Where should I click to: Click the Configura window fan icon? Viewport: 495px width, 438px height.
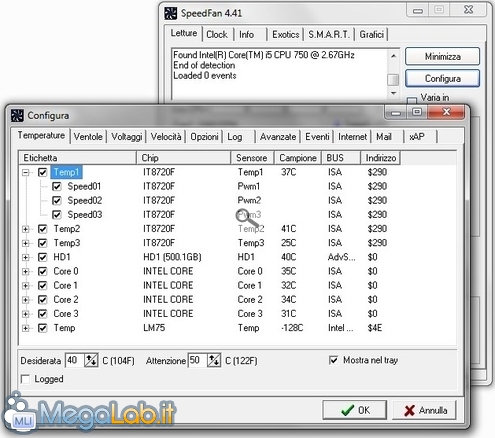pos(17,115)
